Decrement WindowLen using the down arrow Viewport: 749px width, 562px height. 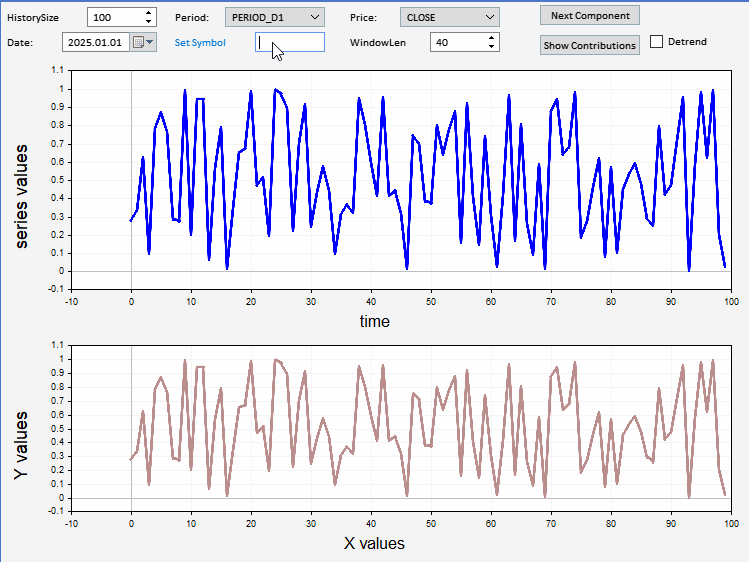point(492,46)
